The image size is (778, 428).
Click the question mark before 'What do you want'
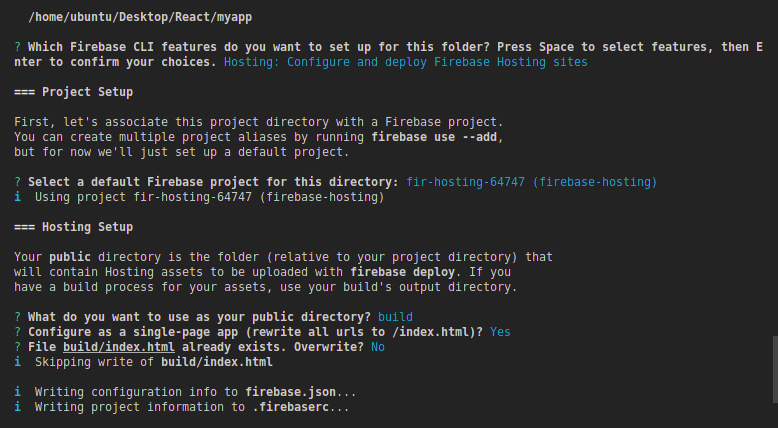click(17, 317)
